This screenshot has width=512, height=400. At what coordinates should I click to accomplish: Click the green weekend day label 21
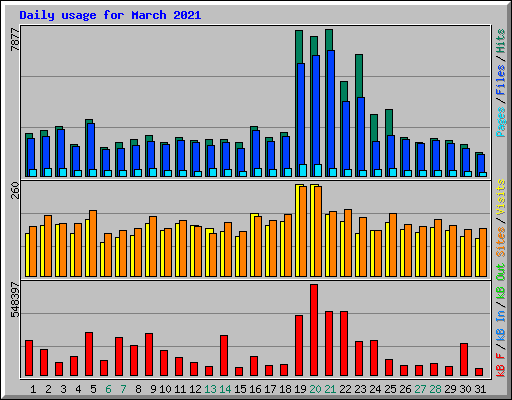(x=330, y=389)
